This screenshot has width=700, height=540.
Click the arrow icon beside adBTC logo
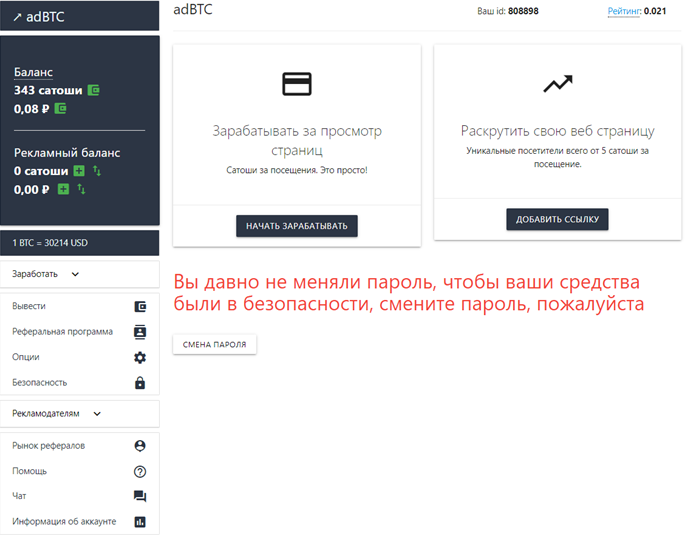point(17,17)
